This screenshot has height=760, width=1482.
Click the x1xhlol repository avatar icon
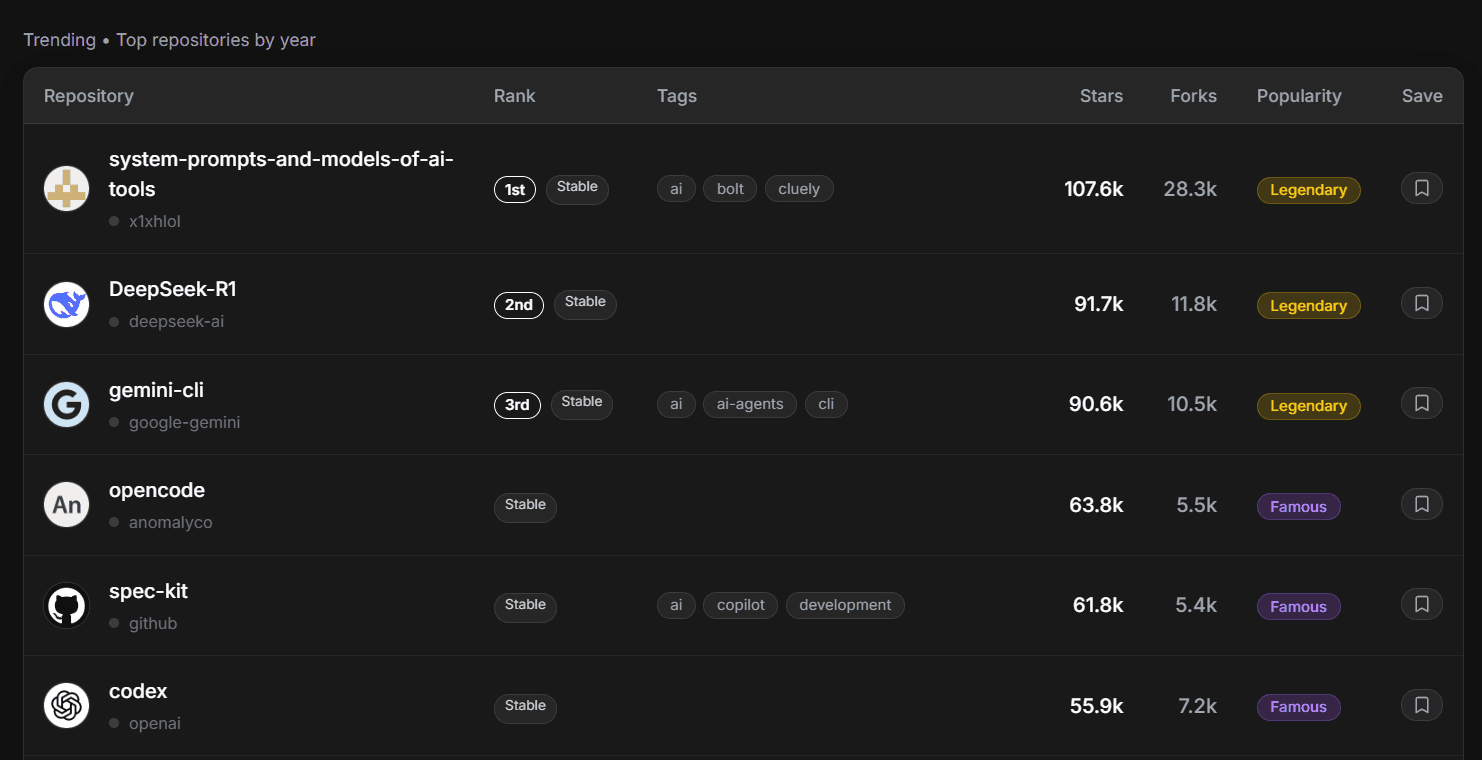(67, 188)
